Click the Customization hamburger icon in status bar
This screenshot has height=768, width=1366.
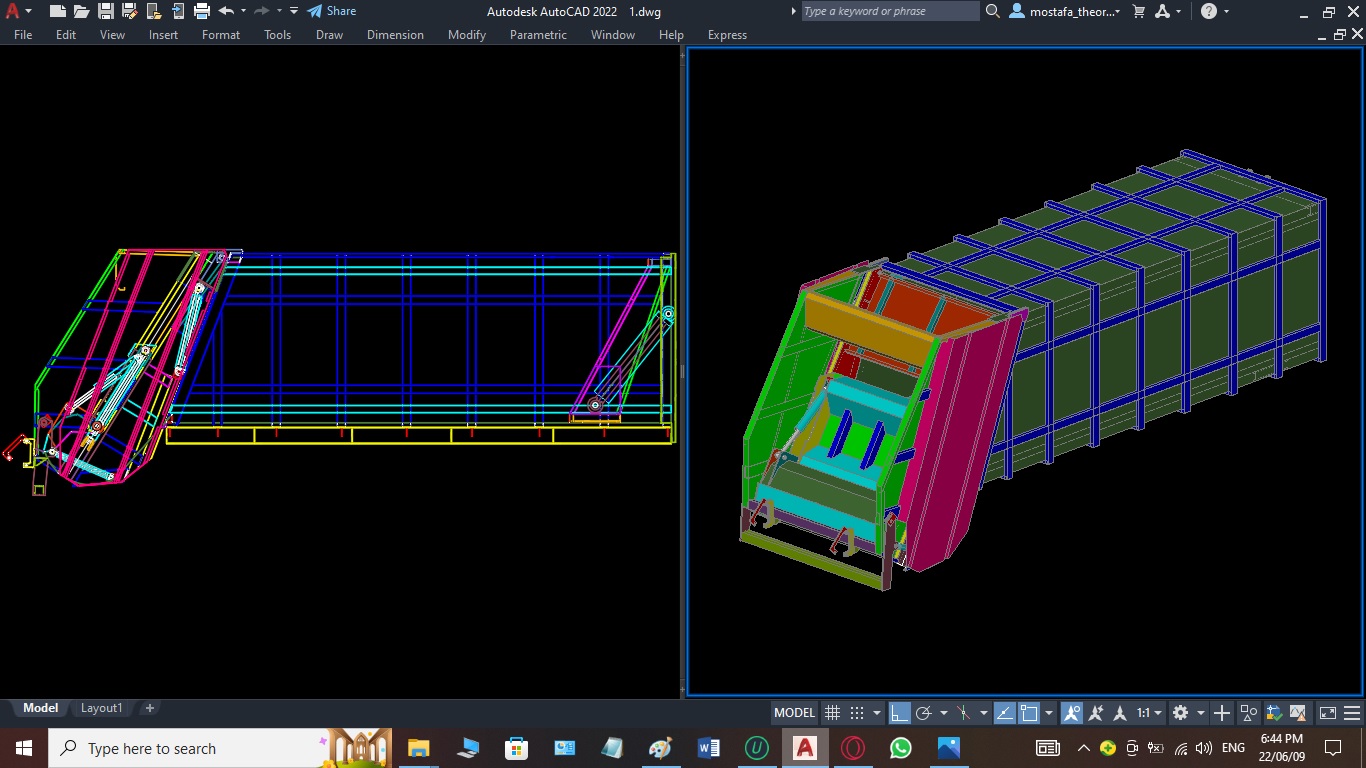(x=1351, y=713)
